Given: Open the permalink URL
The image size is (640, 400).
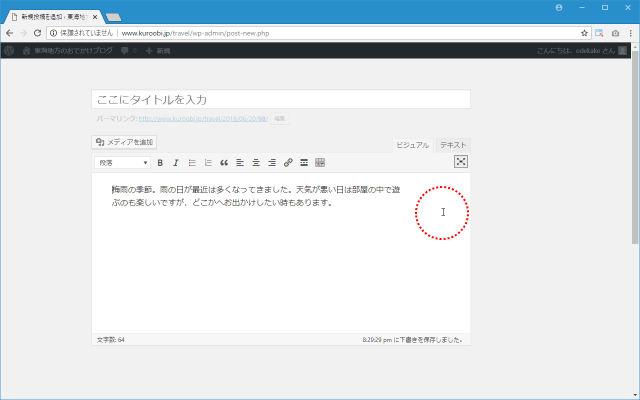Looking at the screenshot, I should coord(203,119).
